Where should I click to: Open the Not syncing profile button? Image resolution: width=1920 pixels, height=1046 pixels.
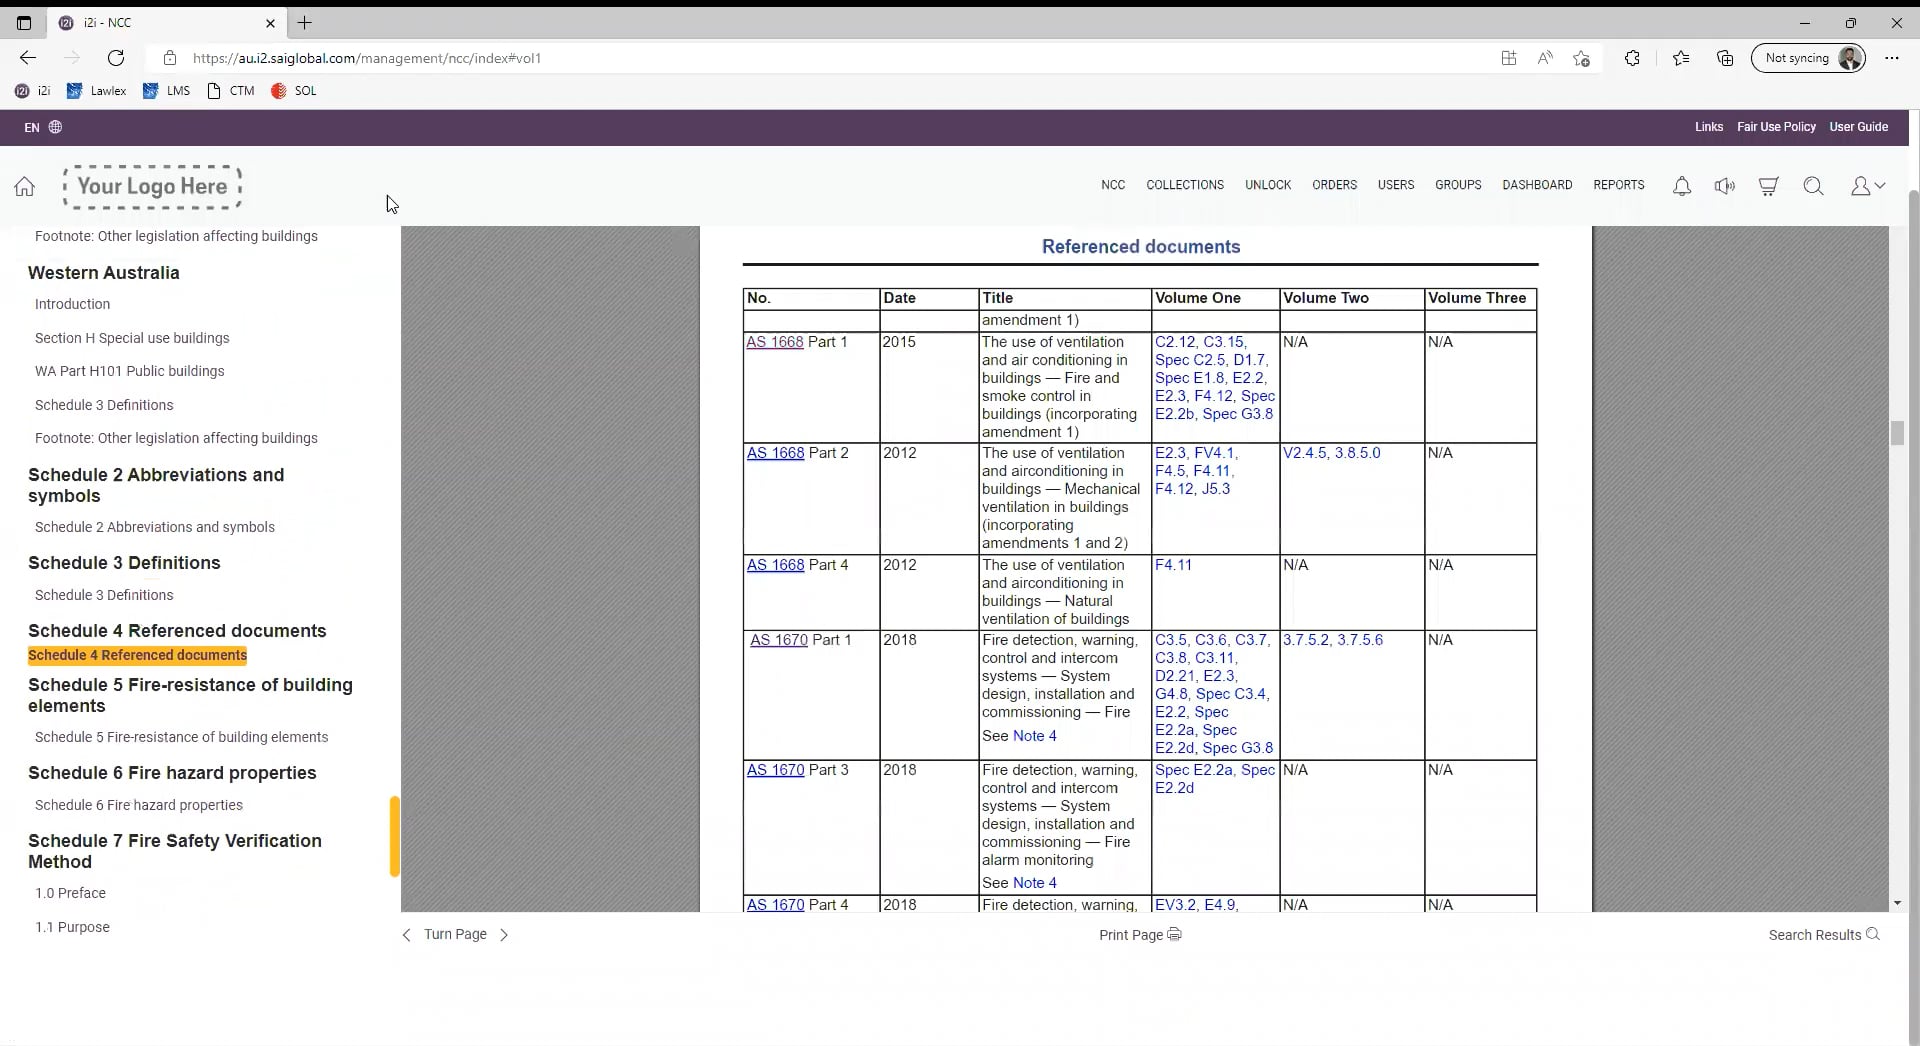click(1808, 58)
